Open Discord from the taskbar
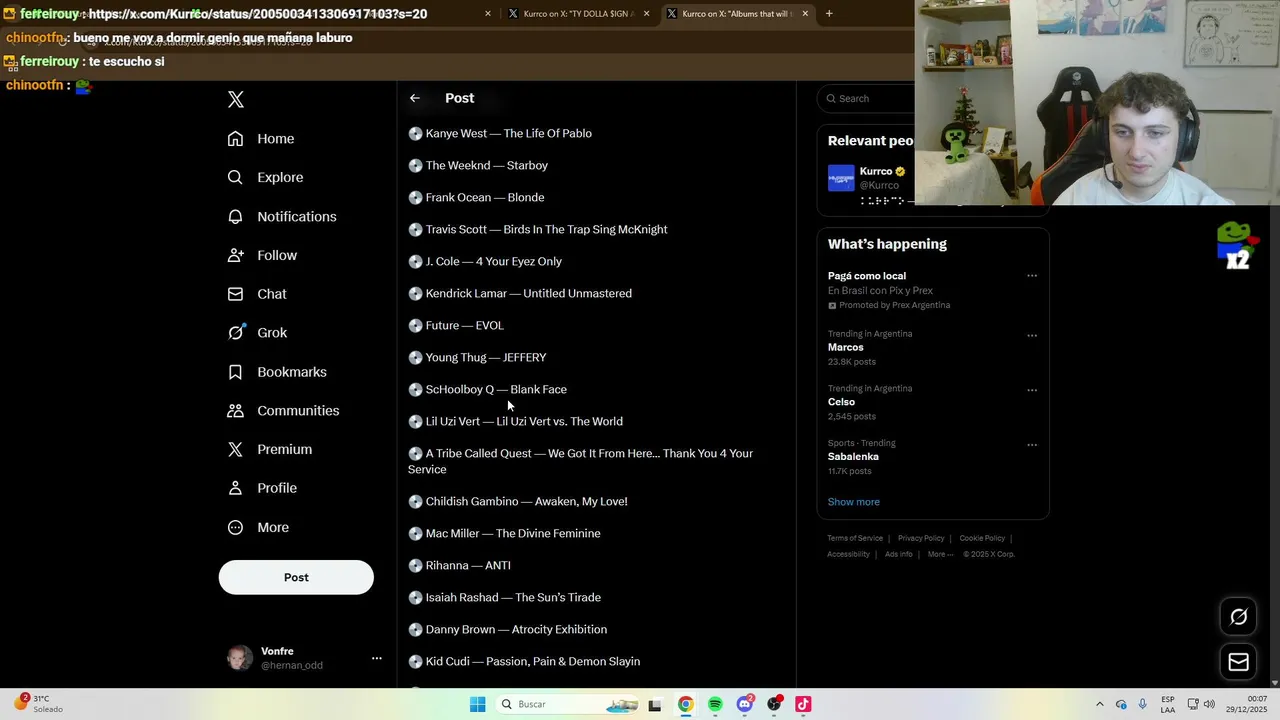The width and height of the screenshot is (1280, 720). (745, 704)
